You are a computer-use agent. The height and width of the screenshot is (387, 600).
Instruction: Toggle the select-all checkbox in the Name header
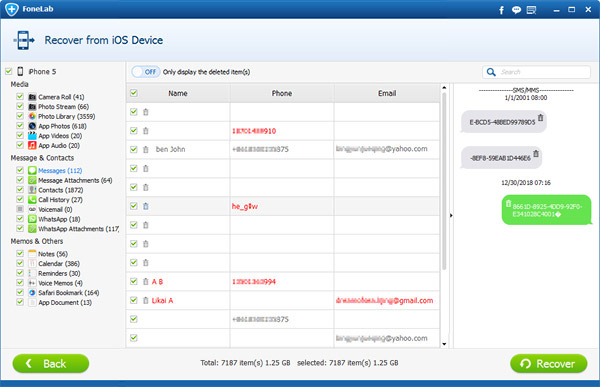pos(134,93)
